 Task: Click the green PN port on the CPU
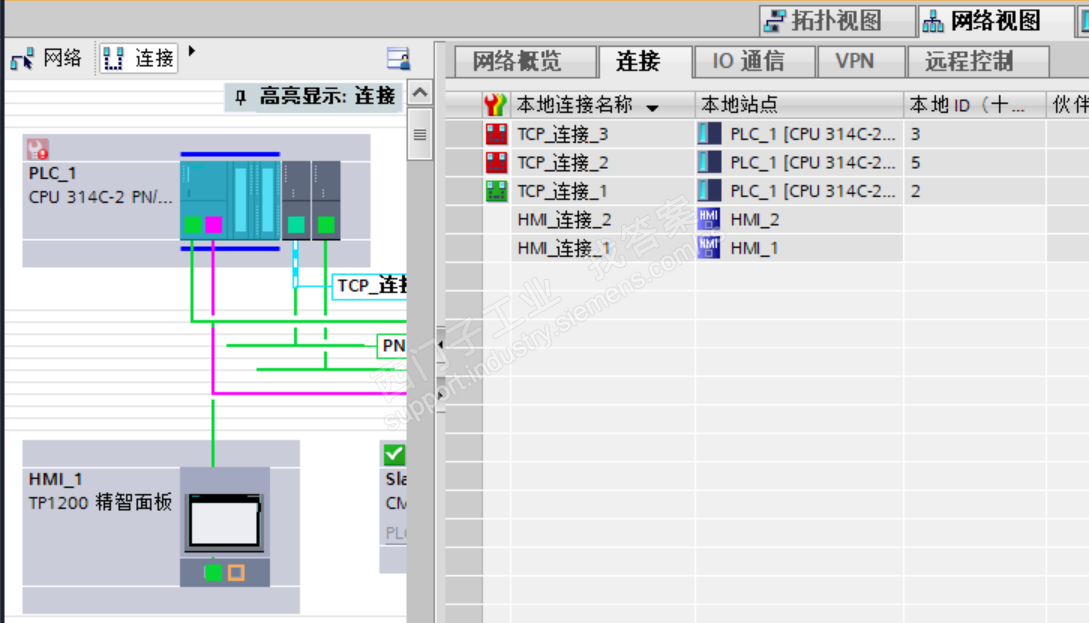point(192,224)
